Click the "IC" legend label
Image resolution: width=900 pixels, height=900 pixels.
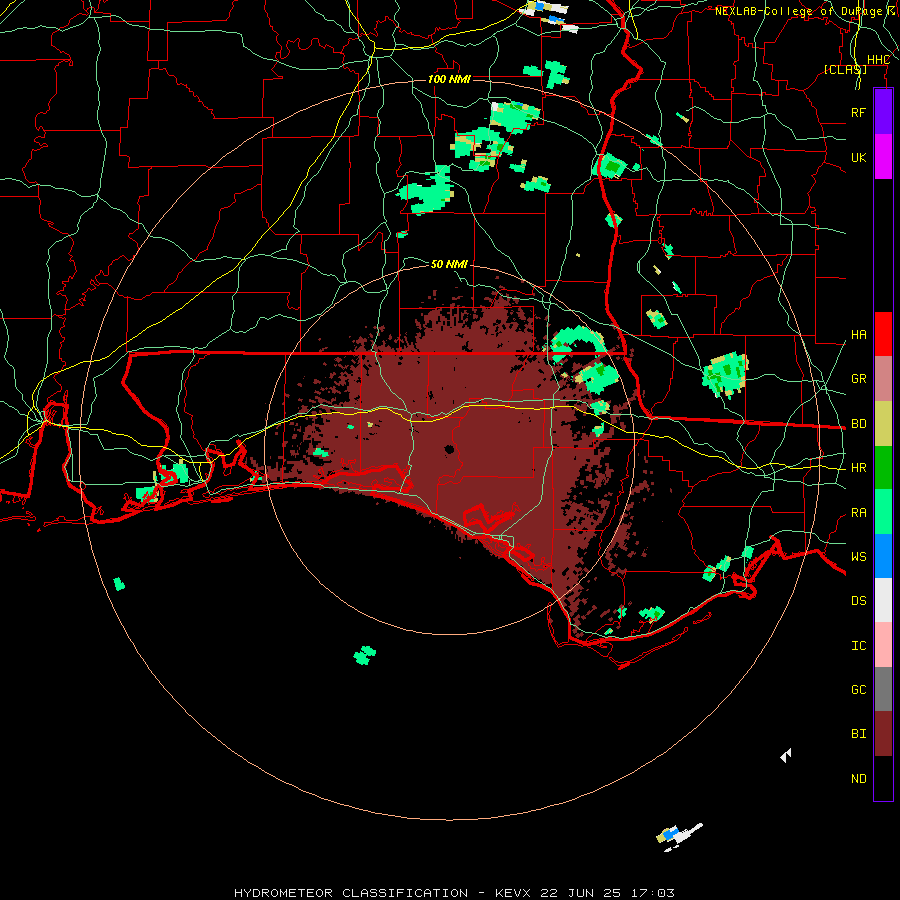(858, 646)
